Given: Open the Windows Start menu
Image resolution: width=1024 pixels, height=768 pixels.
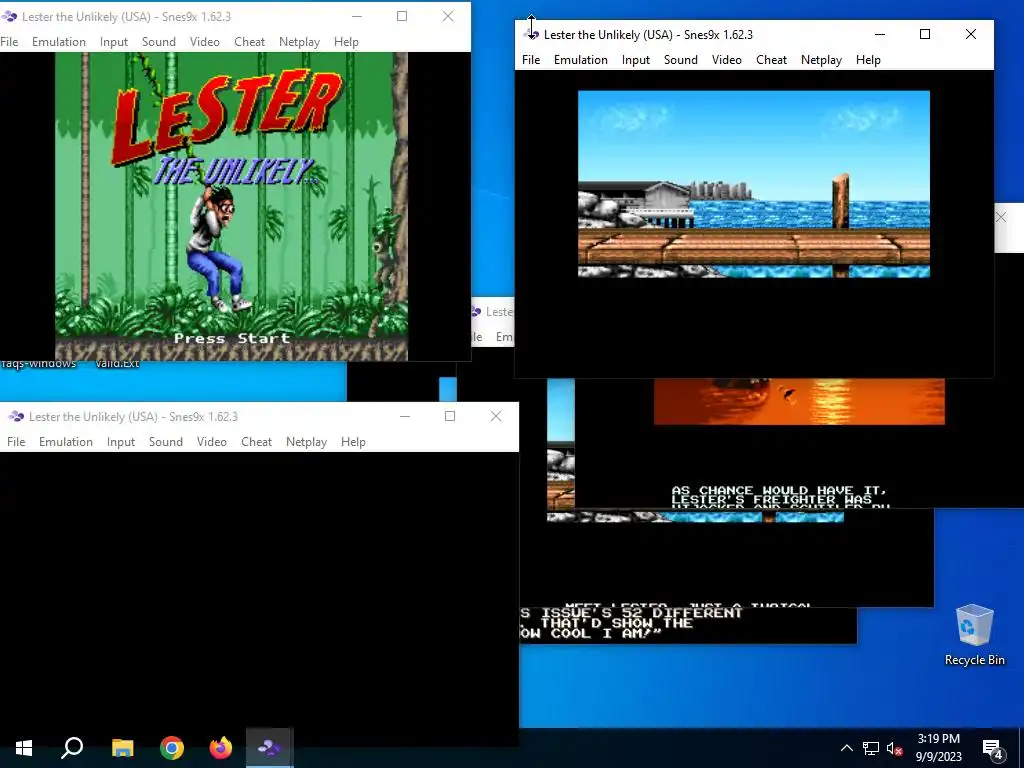Looking at the screenshot, I should (x=24, y=748).
